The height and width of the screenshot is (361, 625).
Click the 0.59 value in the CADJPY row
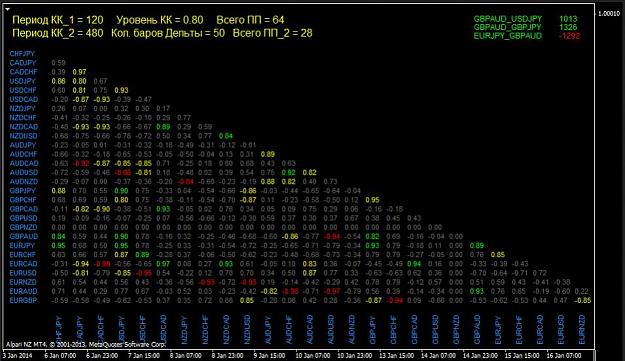tap(59, 63)
